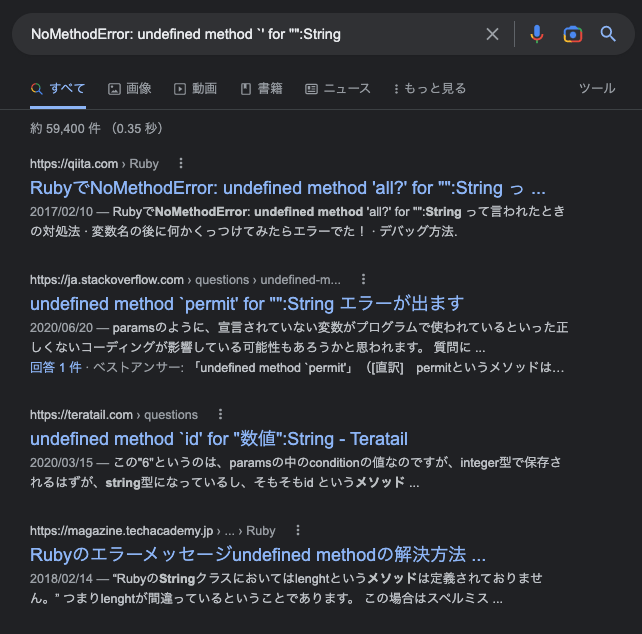Click the 2020/03/15 Teratail snippet text
Screen dimensions: 642x634
point(296,473)
